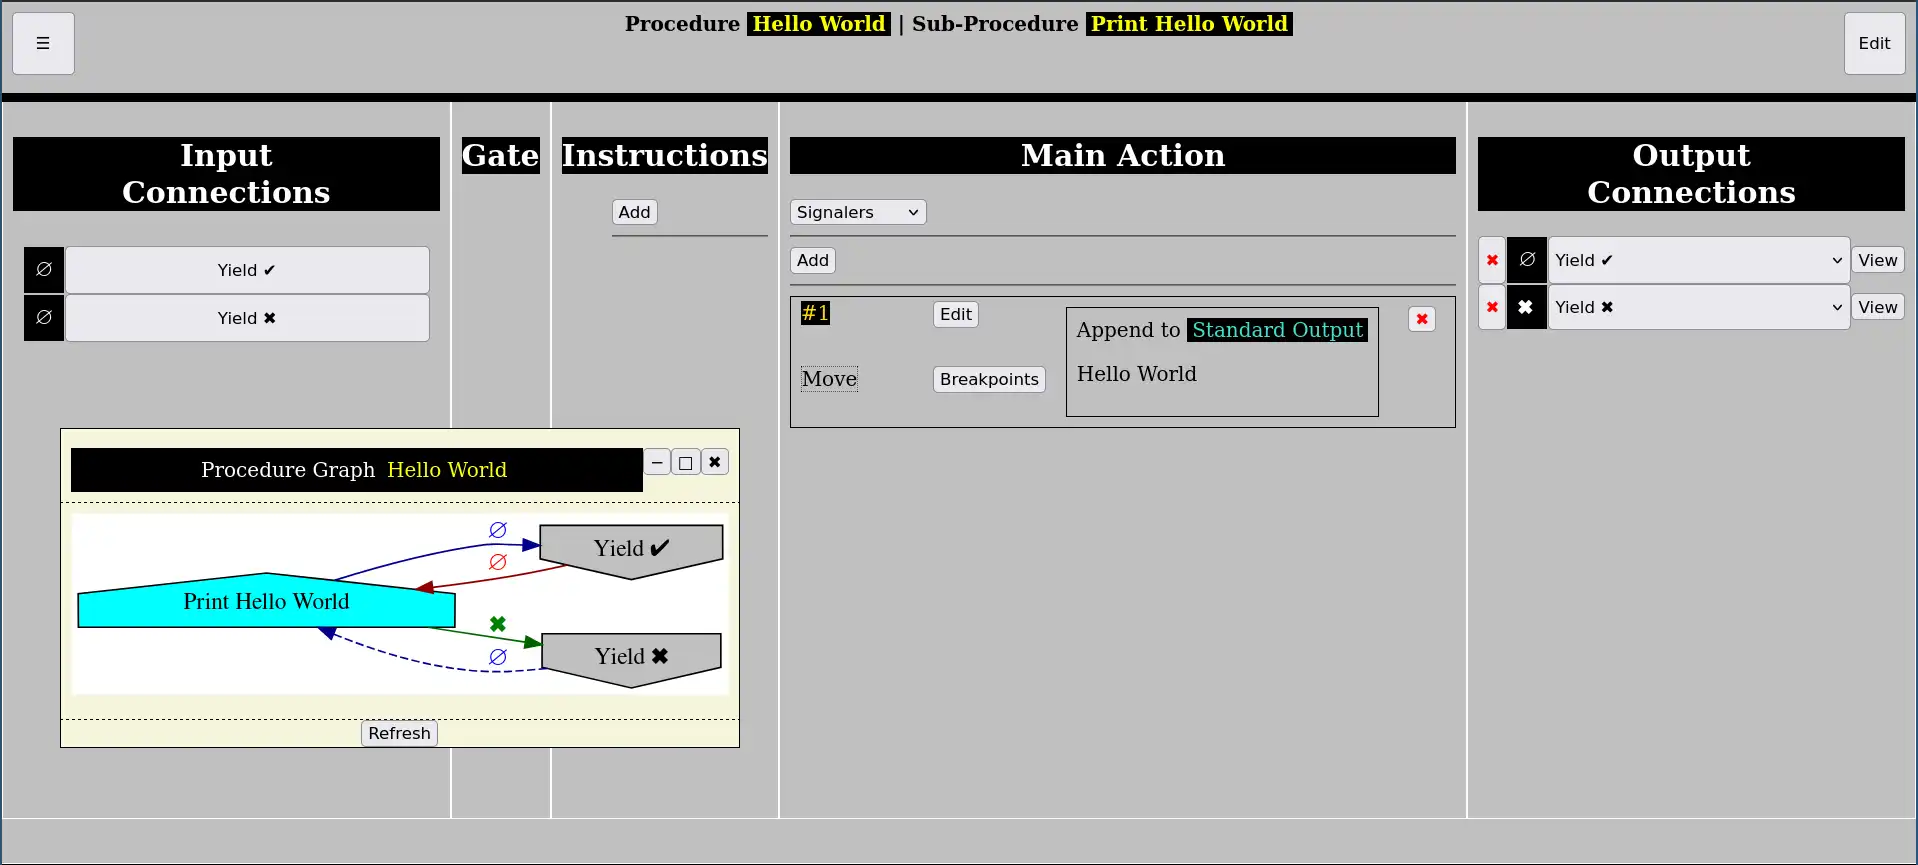Select the Print Hello World graph node
The height and width of the screenshot is (865, 1918).
pyautogui.click(x=266, y=602)
